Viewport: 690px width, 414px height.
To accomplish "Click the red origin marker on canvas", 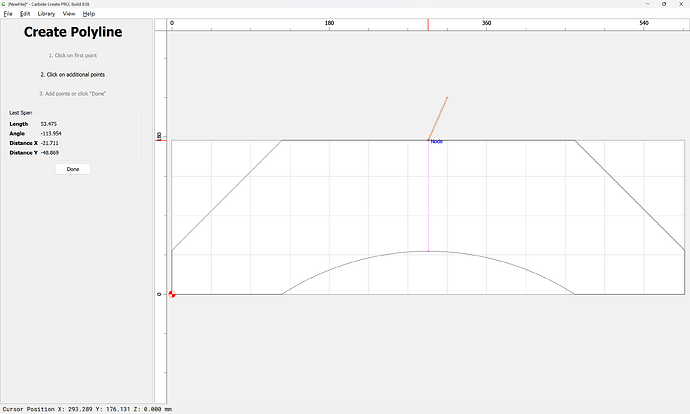I will (x=172, y=294).
